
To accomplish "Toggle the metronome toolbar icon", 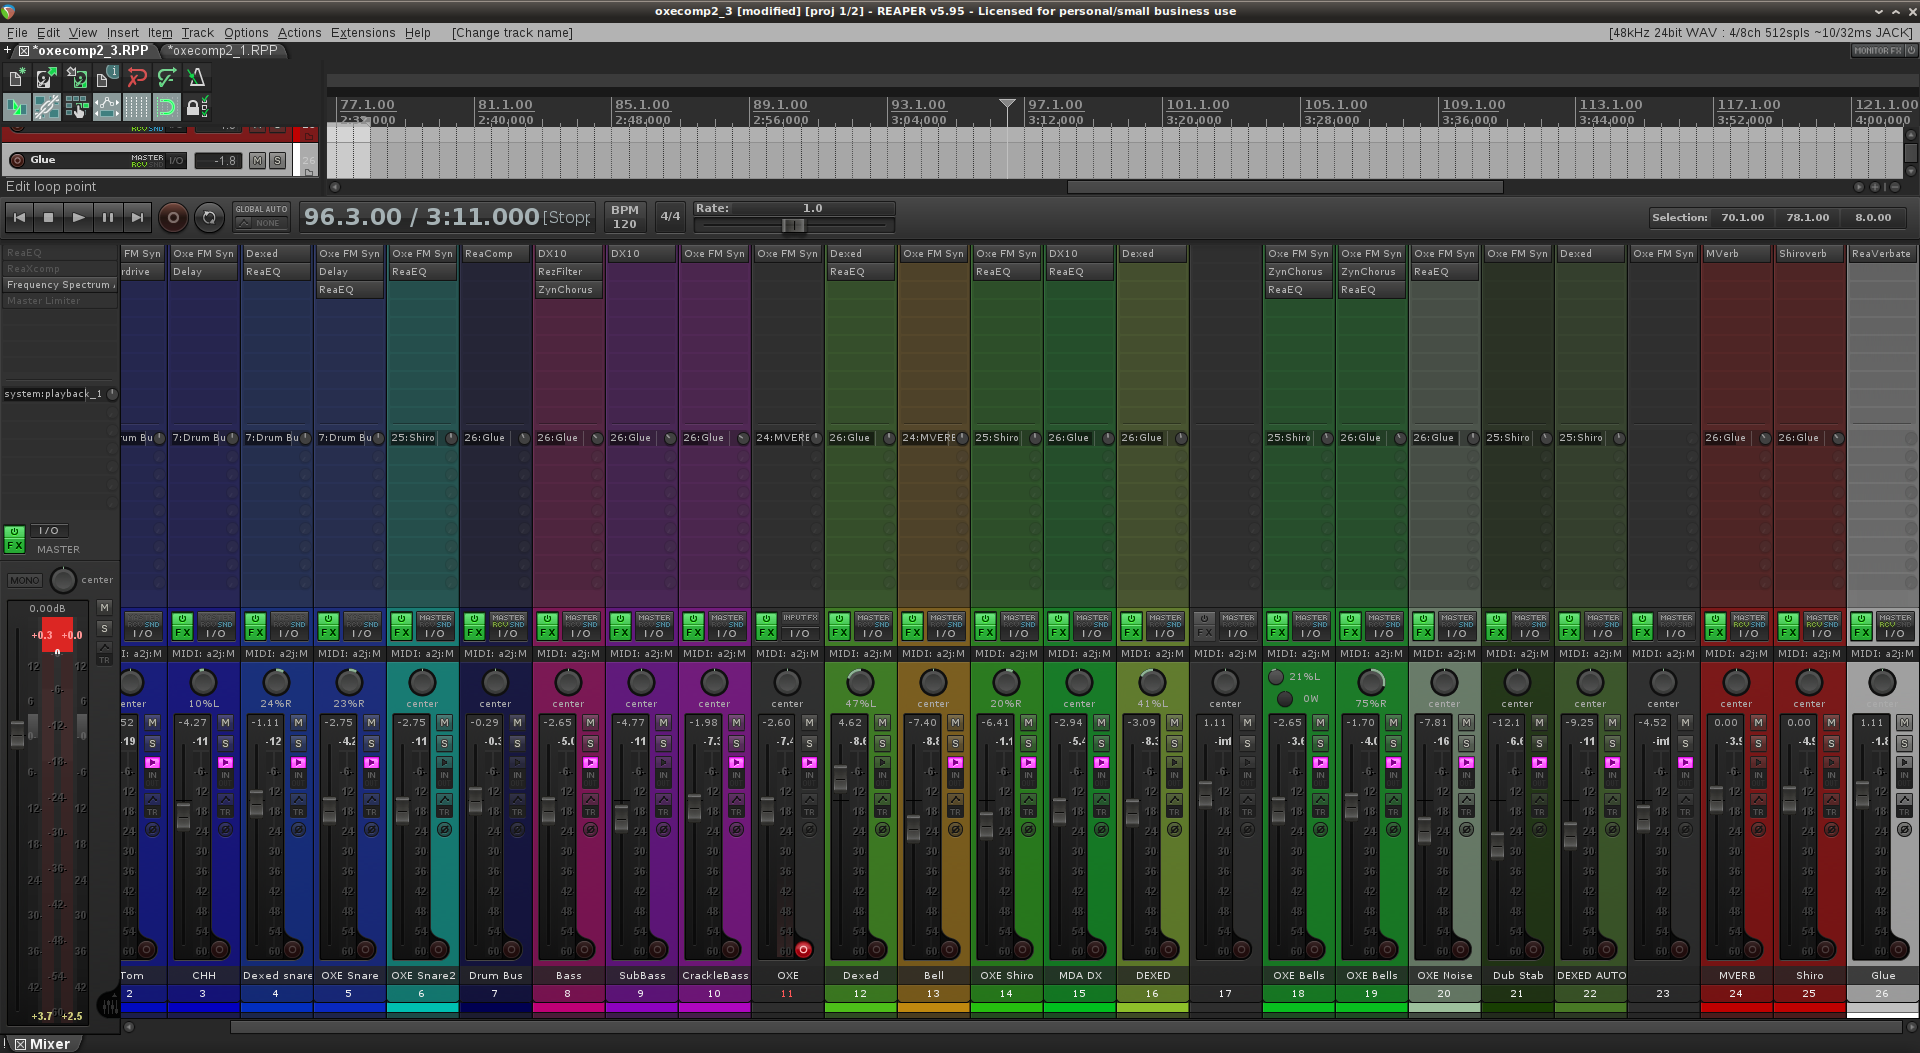I will [197, 77].
